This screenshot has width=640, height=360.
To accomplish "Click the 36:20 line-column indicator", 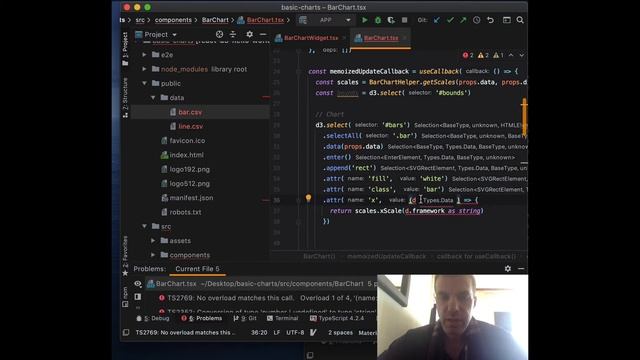I will click(259, 333).
